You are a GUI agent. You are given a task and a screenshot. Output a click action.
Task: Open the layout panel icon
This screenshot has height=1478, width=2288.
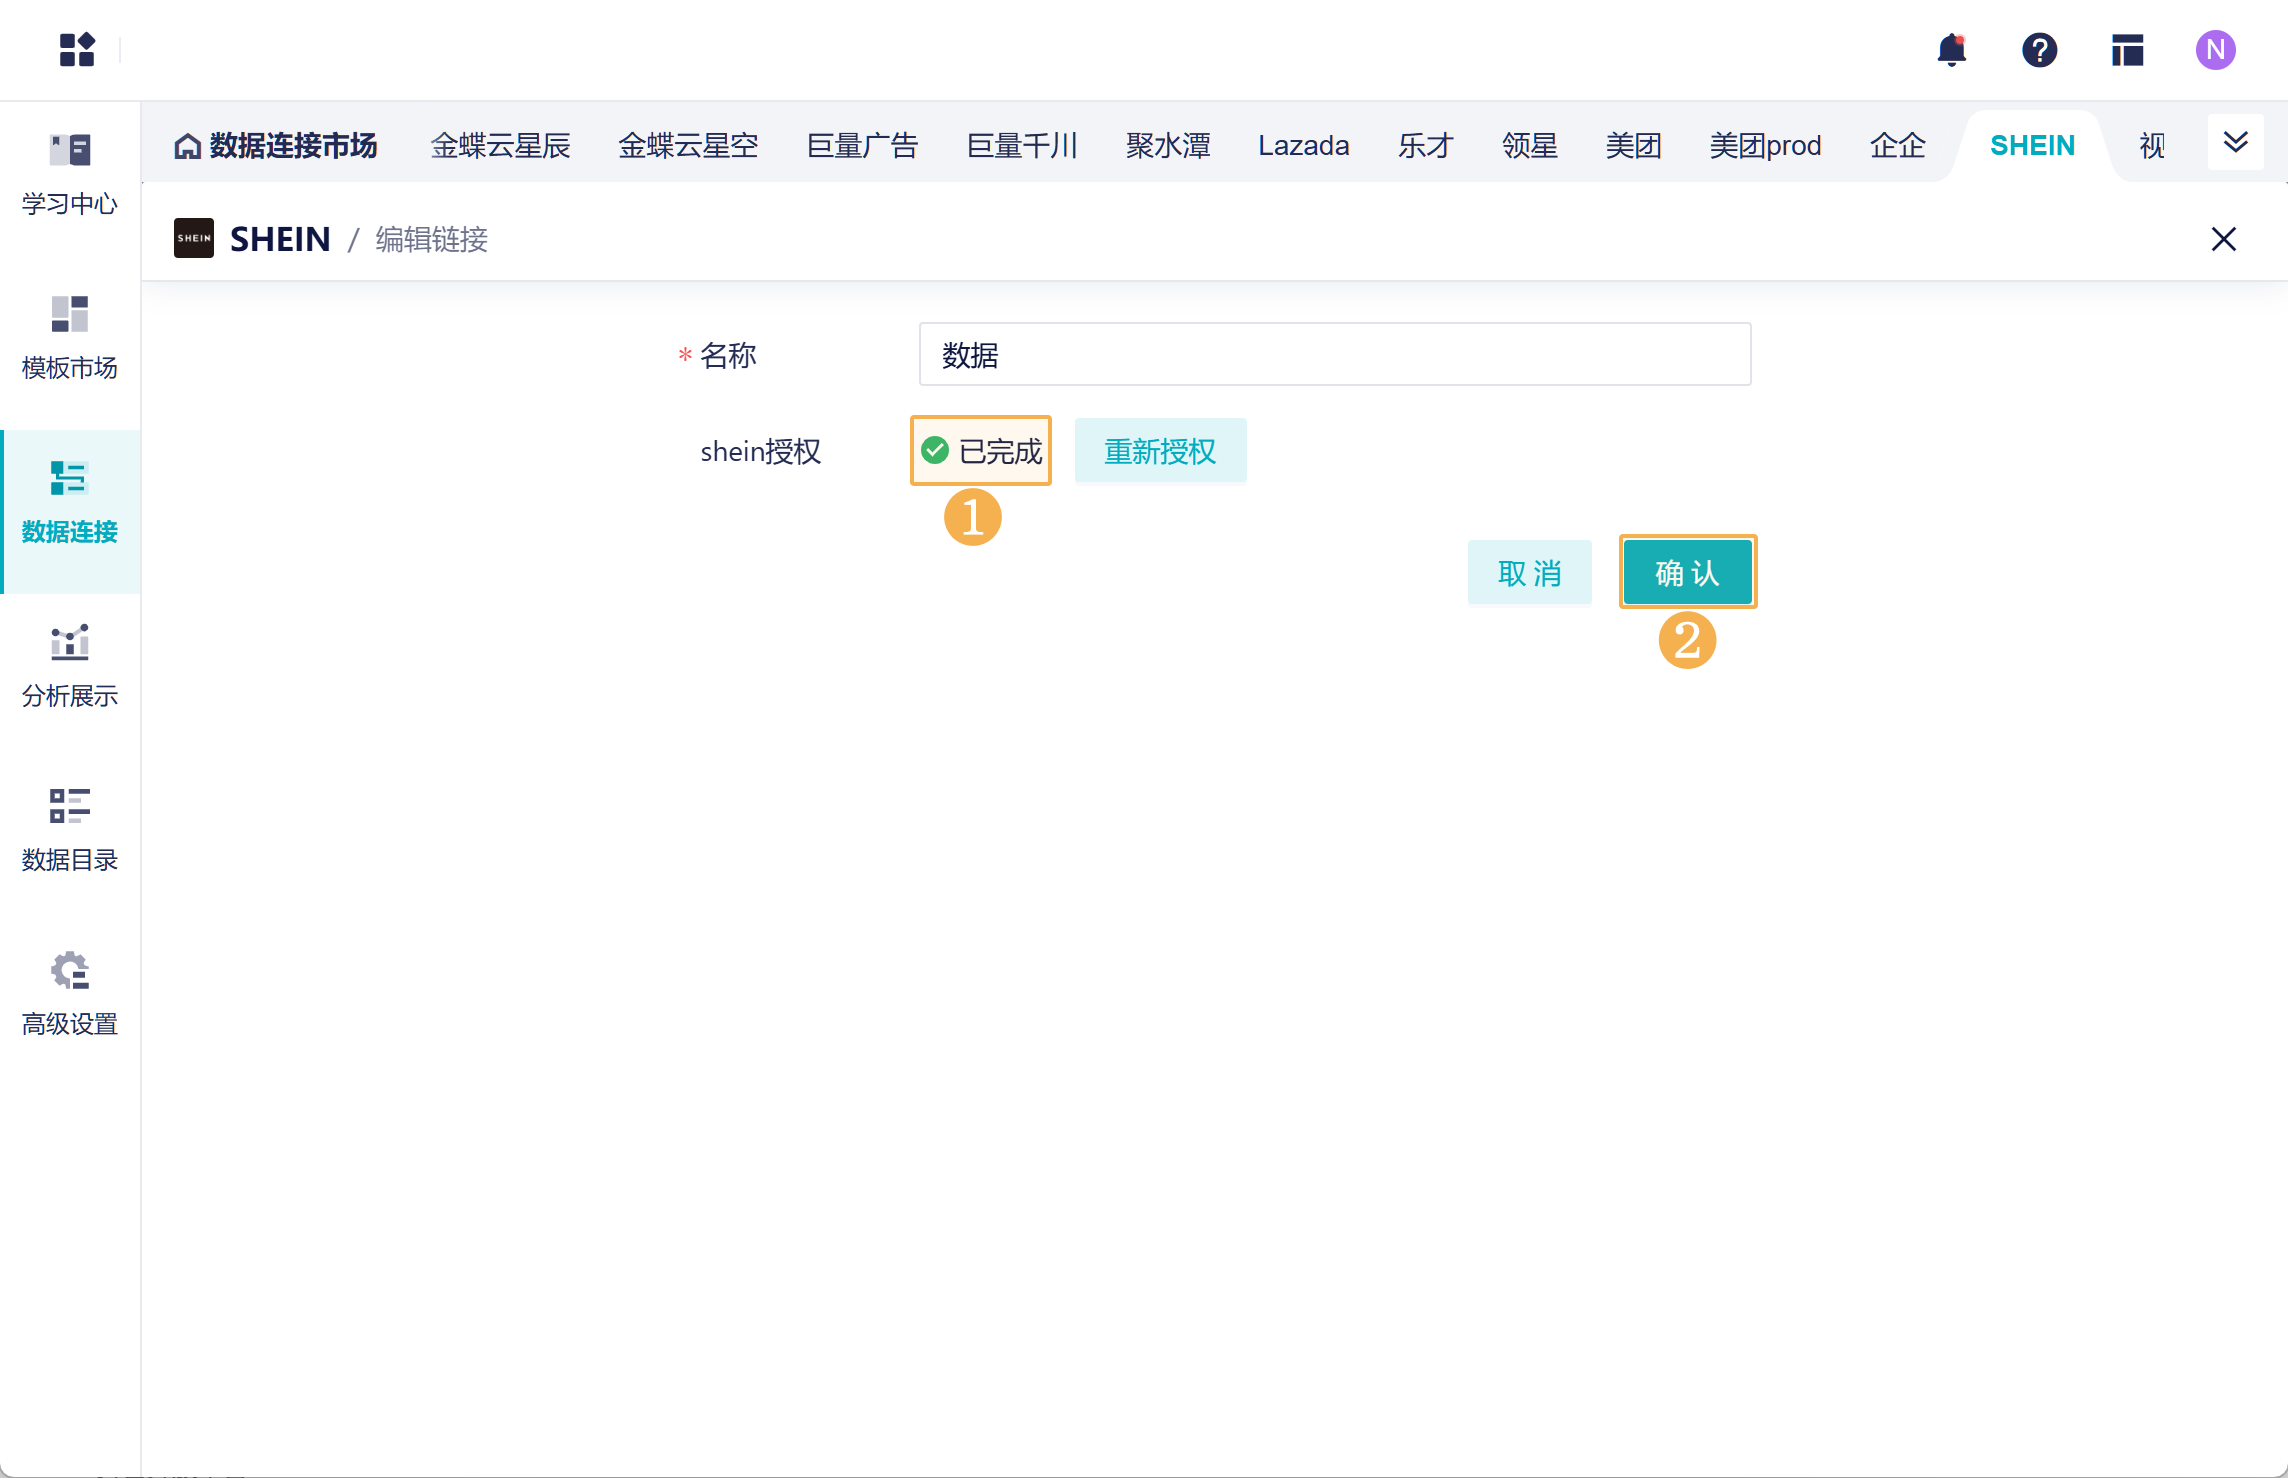tap(2127, 49)
